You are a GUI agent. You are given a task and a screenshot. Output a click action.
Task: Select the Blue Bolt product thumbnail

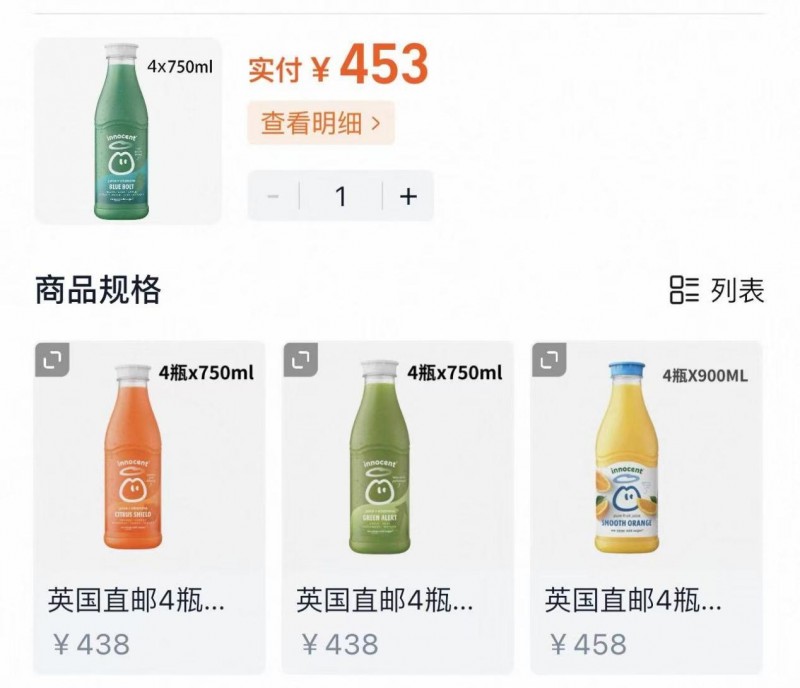click(x=128, y=131)
